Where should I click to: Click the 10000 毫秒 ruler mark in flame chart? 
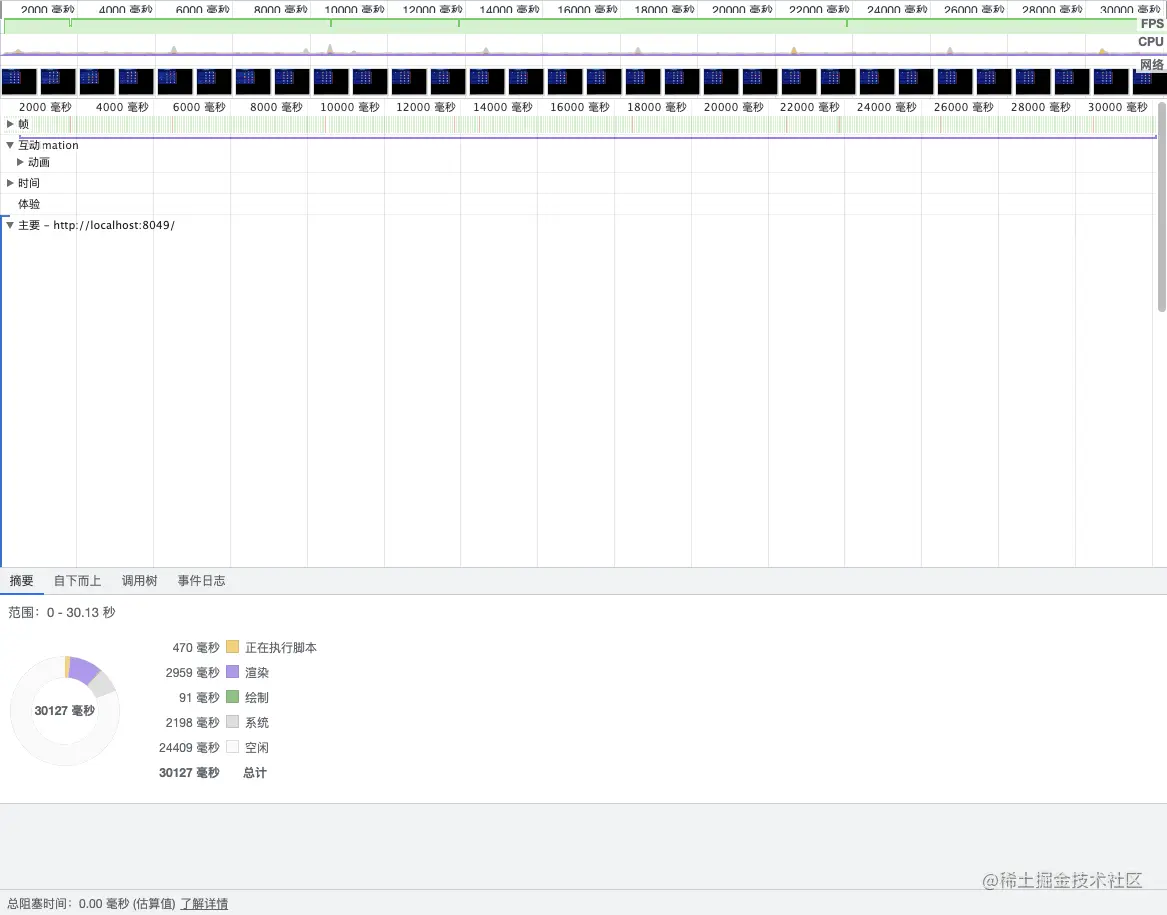pos(349,107)
